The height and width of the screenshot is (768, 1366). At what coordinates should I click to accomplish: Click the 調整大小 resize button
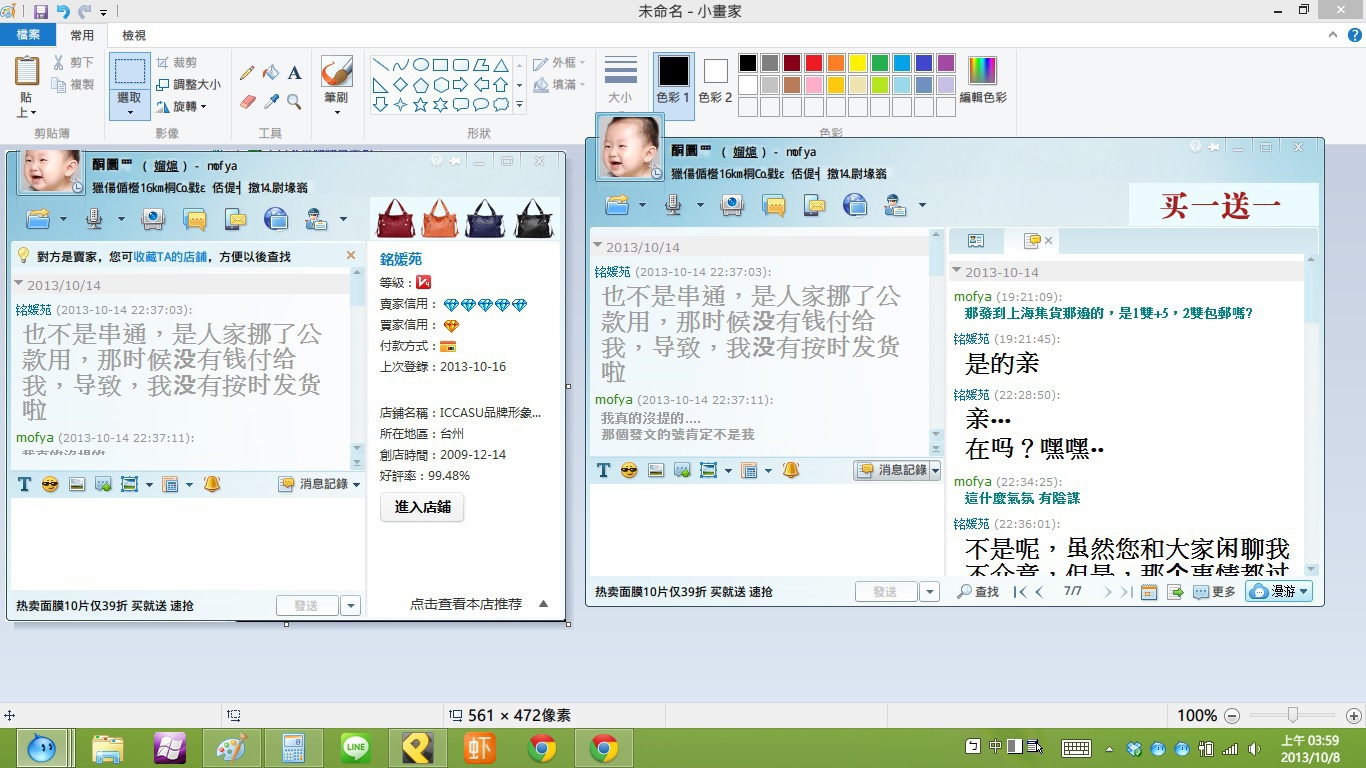[x=188, y=85]
